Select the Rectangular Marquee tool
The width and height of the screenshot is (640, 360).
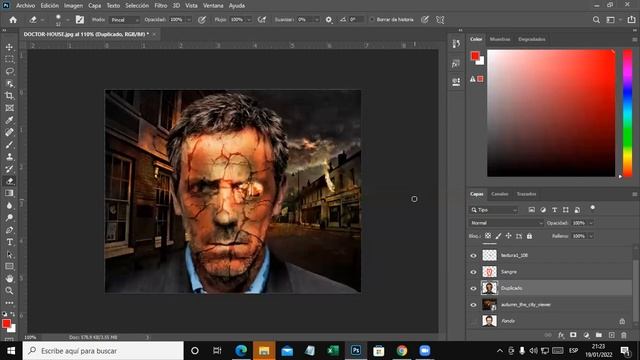(x=9, y=59)
